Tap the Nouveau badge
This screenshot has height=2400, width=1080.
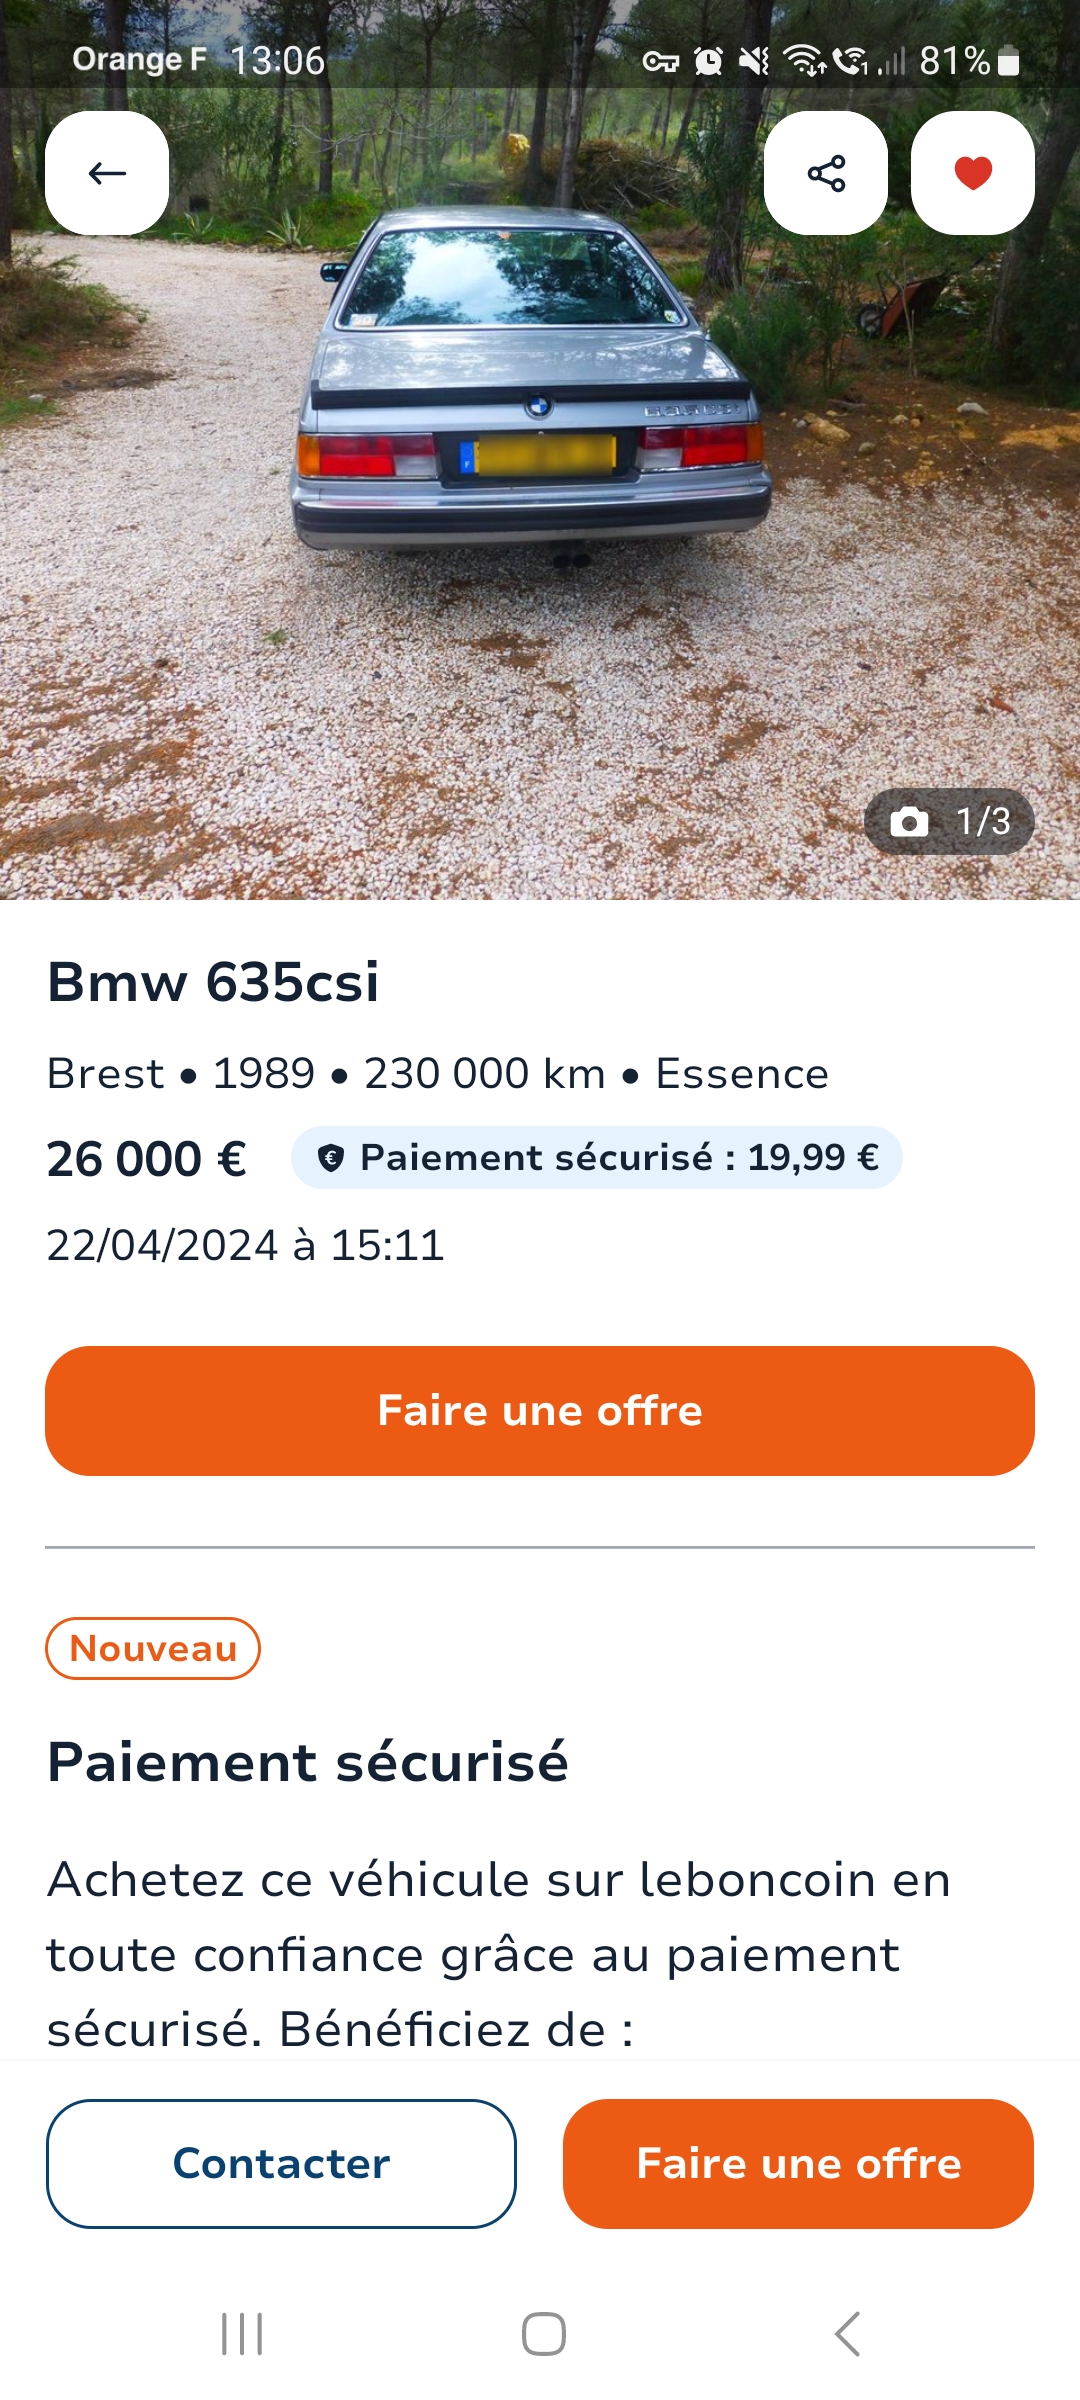153,1649
